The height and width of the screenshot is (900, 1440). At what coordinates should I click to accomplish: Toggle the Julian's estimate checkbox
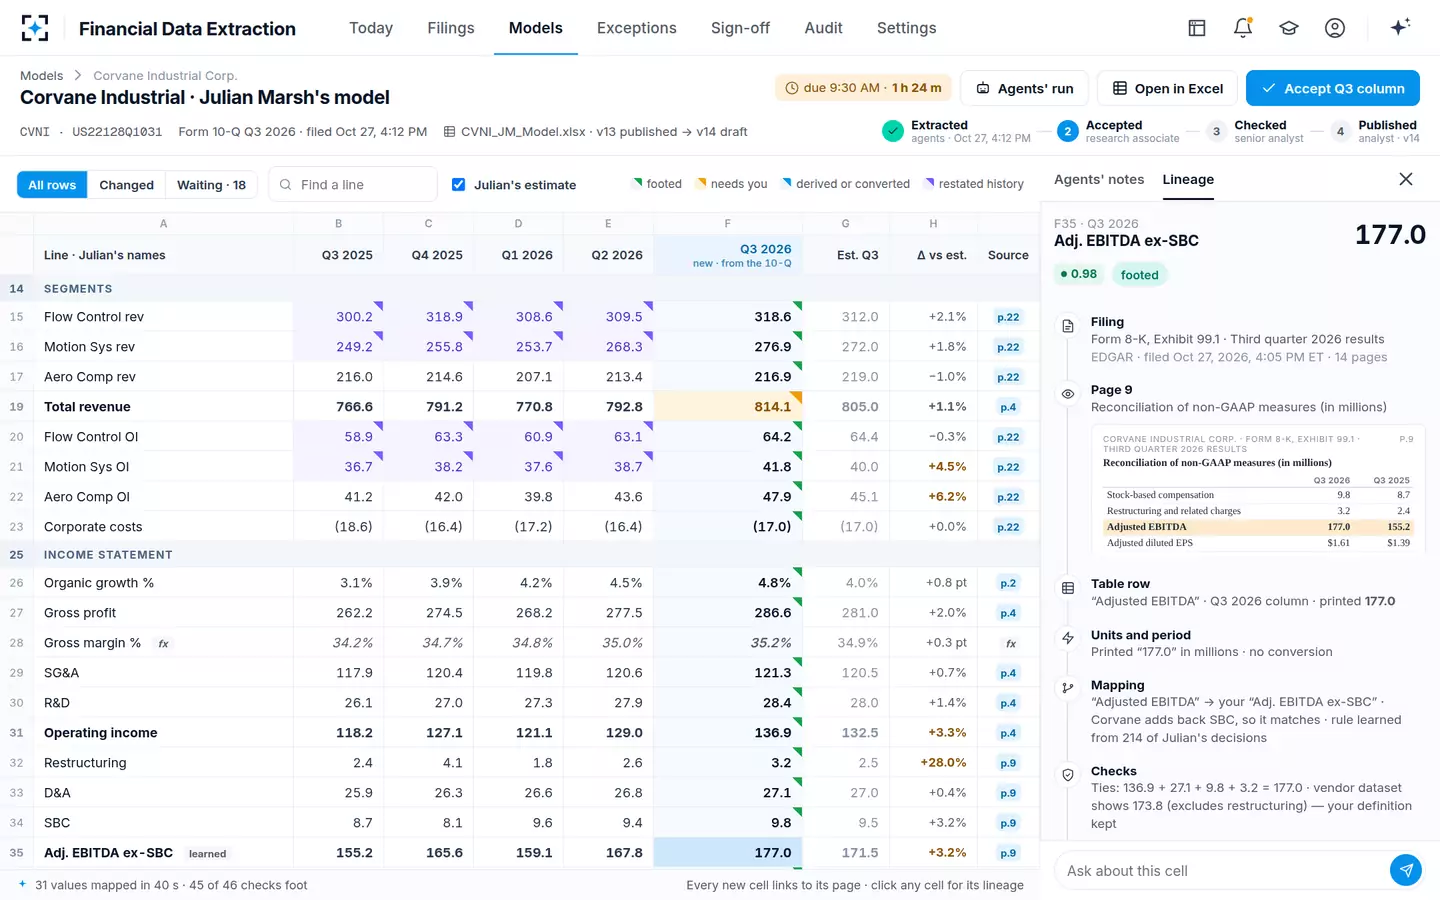pyautogui.click(x=458, y=184)
